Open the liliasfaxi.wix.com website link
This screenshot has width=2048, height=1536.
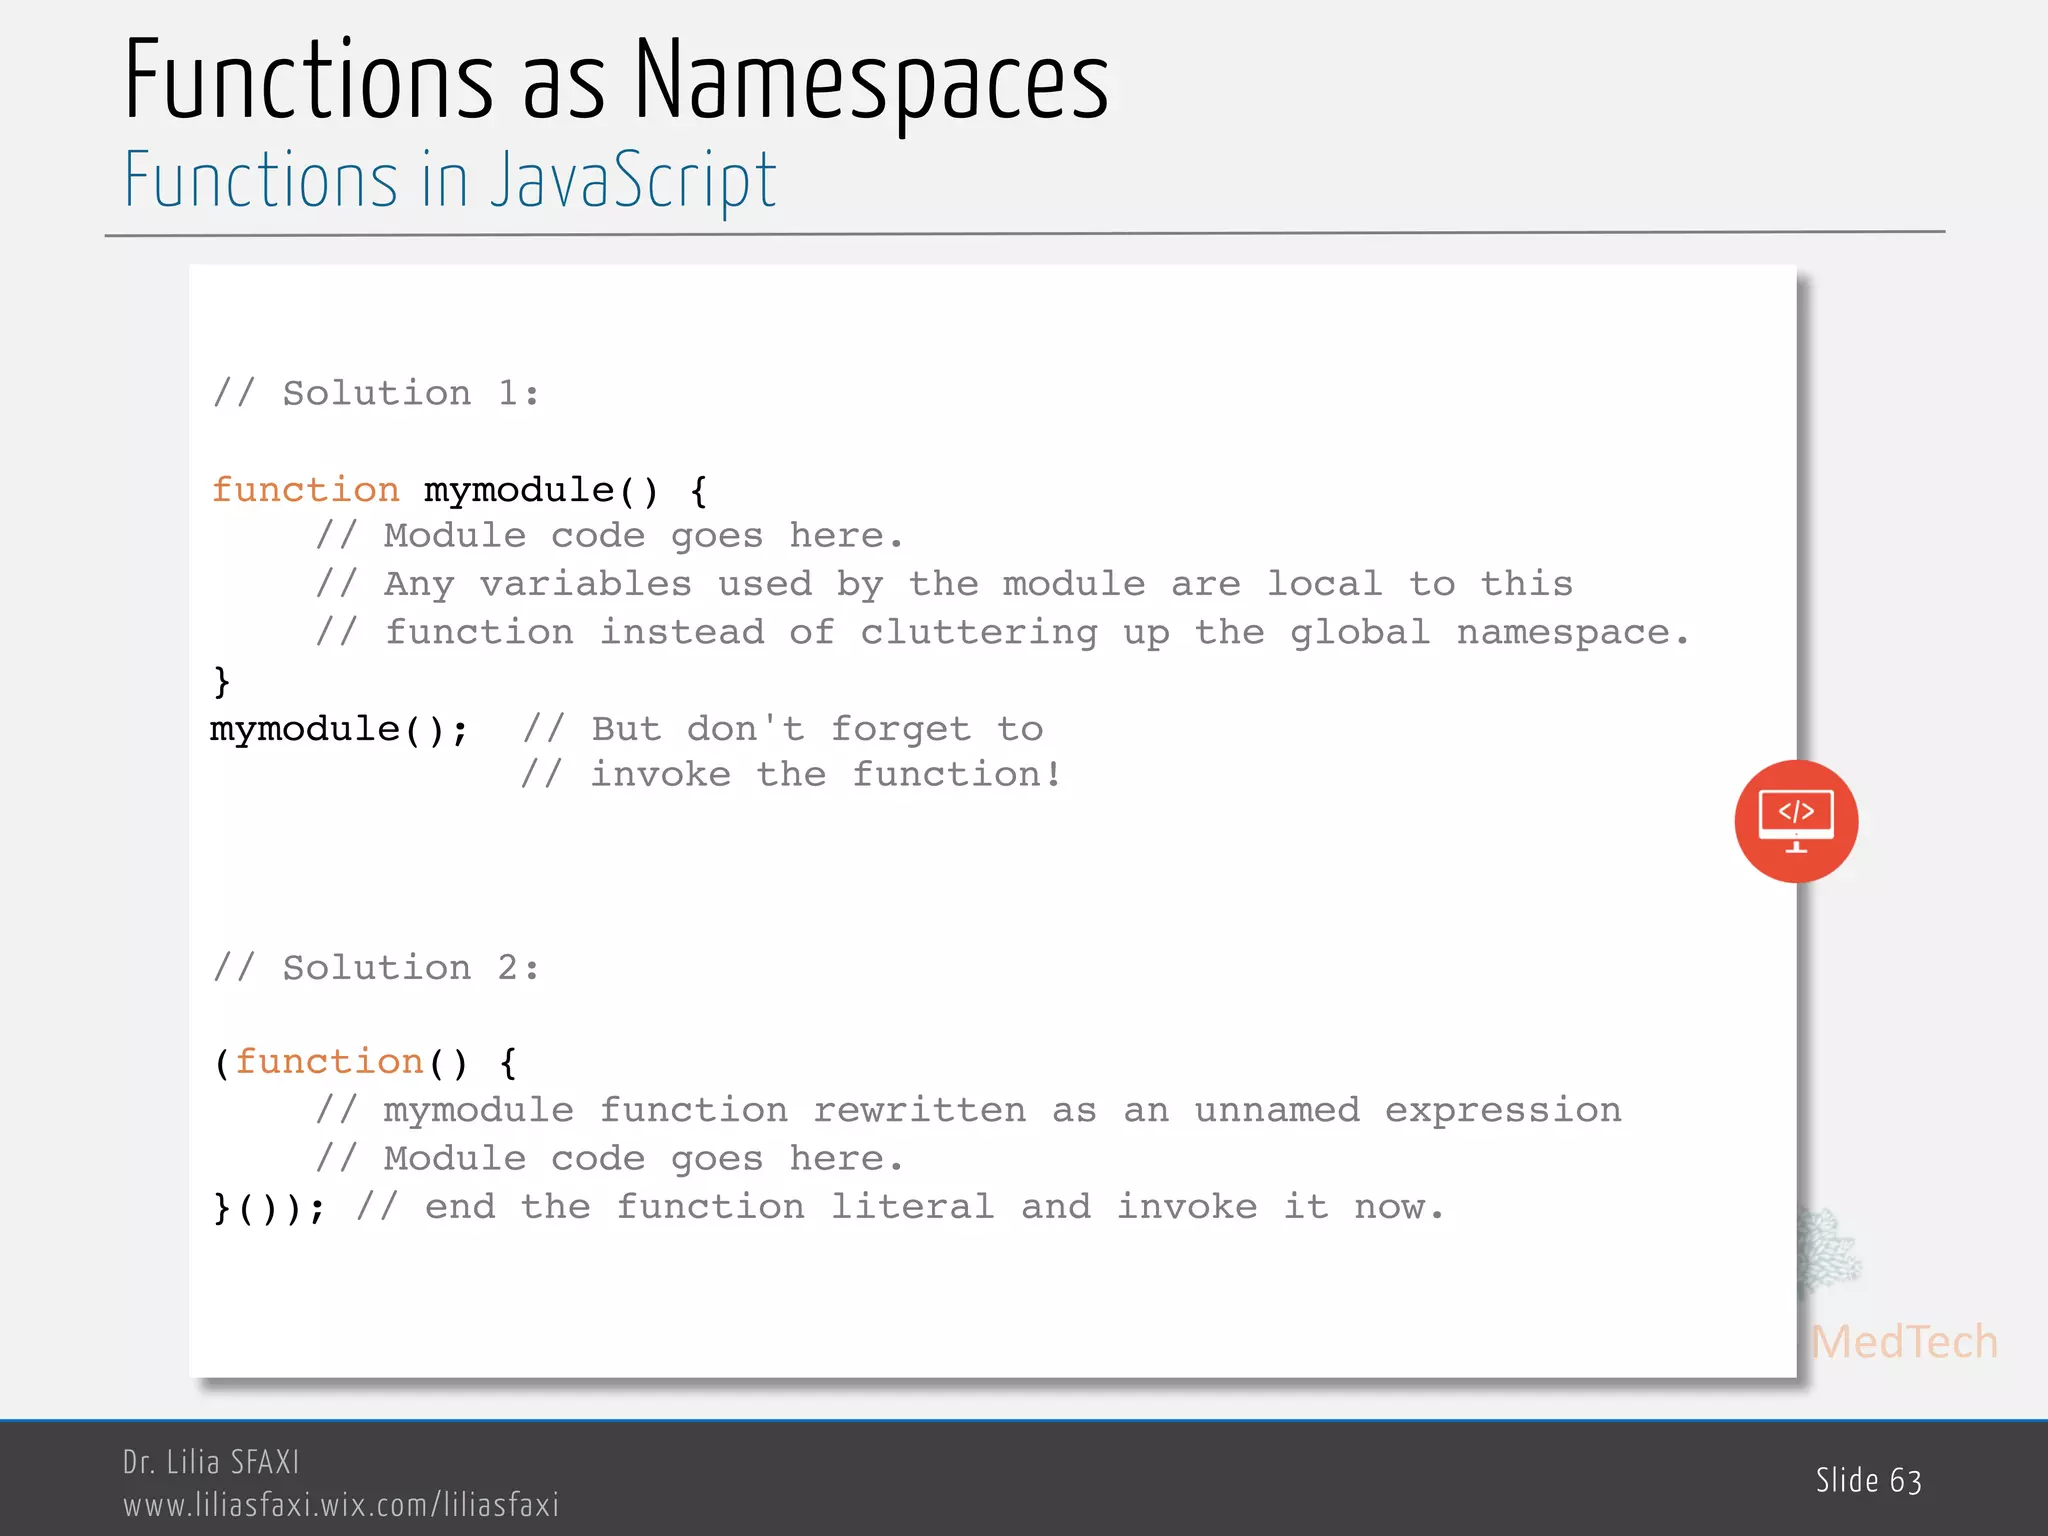pos(341,1504)
